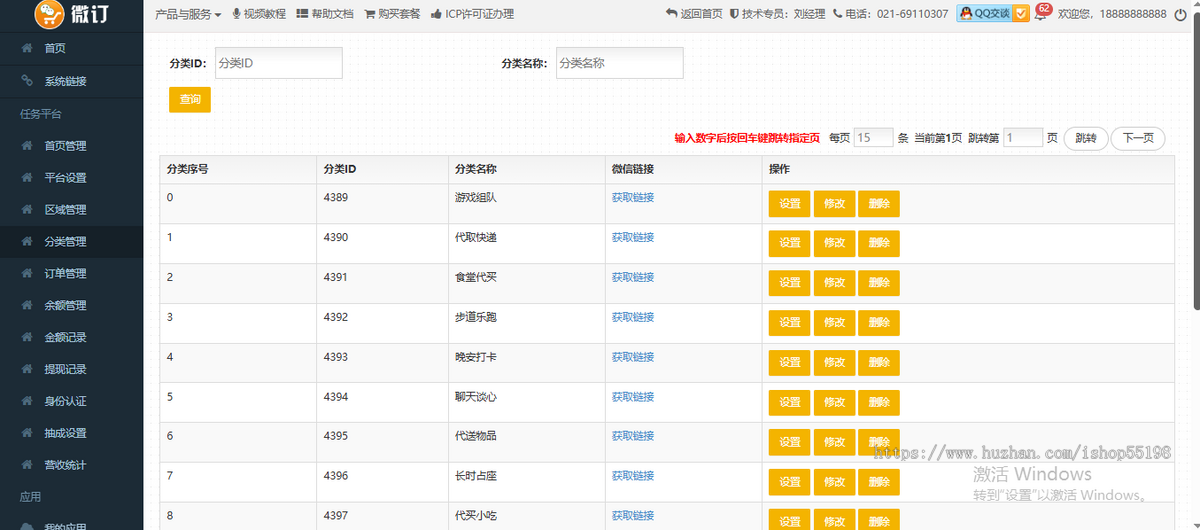
Task: Click 删除 for 代取快递 row
Action: click(x=879, y=244)
